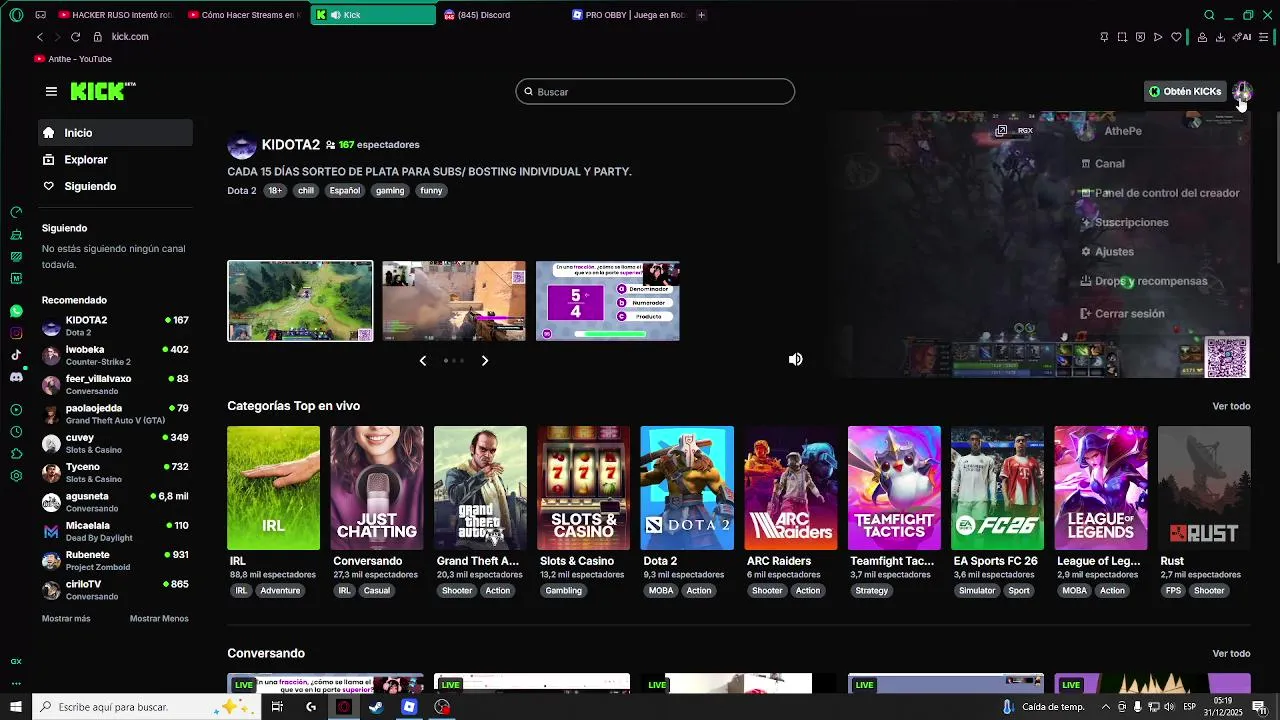Open the Kick hamburger menu
The image size is (1280, 720).
pos(51,91)
